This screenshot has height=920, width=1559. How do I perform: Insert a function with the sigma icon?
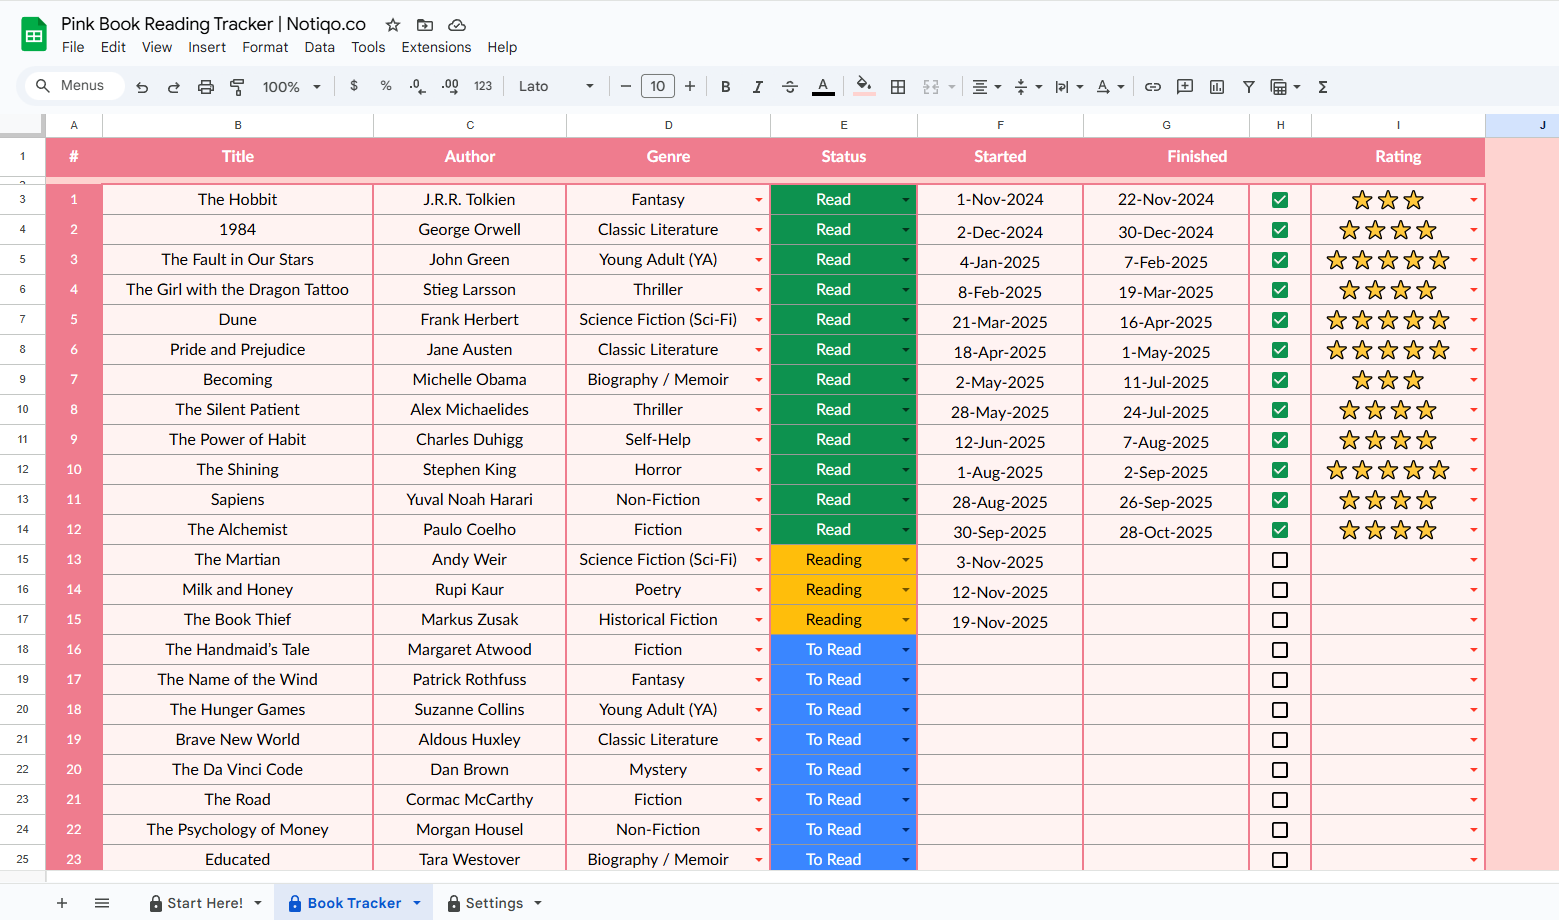click(x=1322, y=86)
